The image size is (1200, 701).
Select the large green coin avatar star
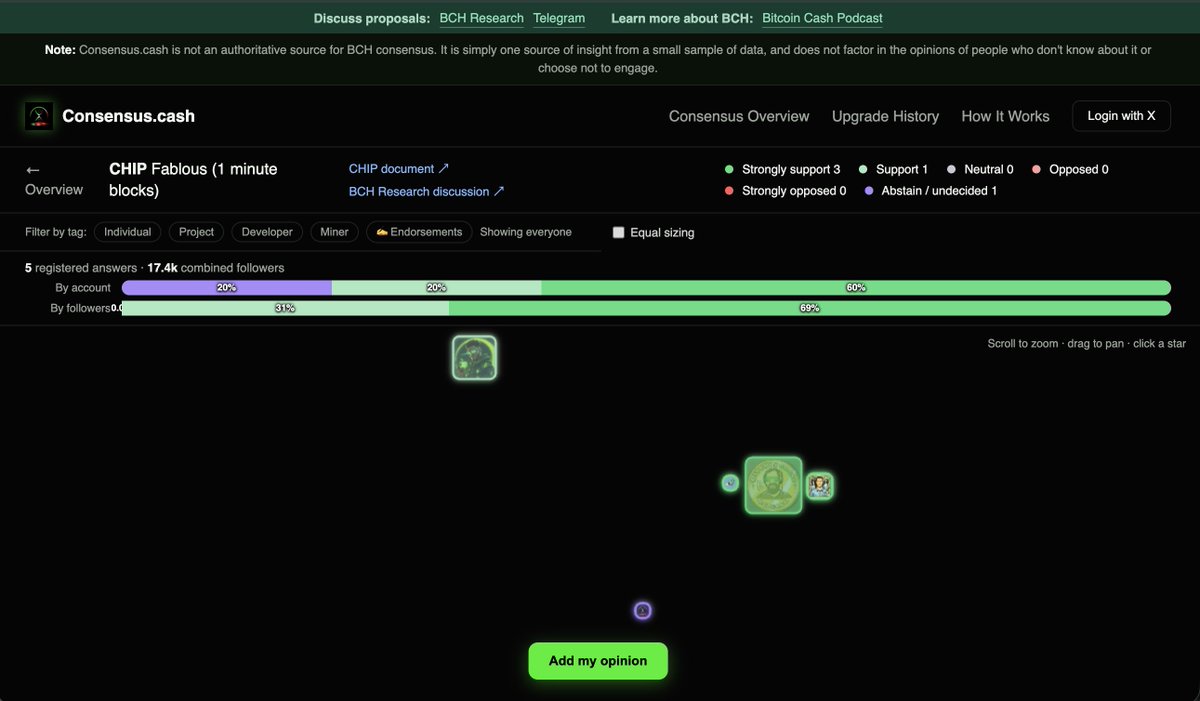773,486
